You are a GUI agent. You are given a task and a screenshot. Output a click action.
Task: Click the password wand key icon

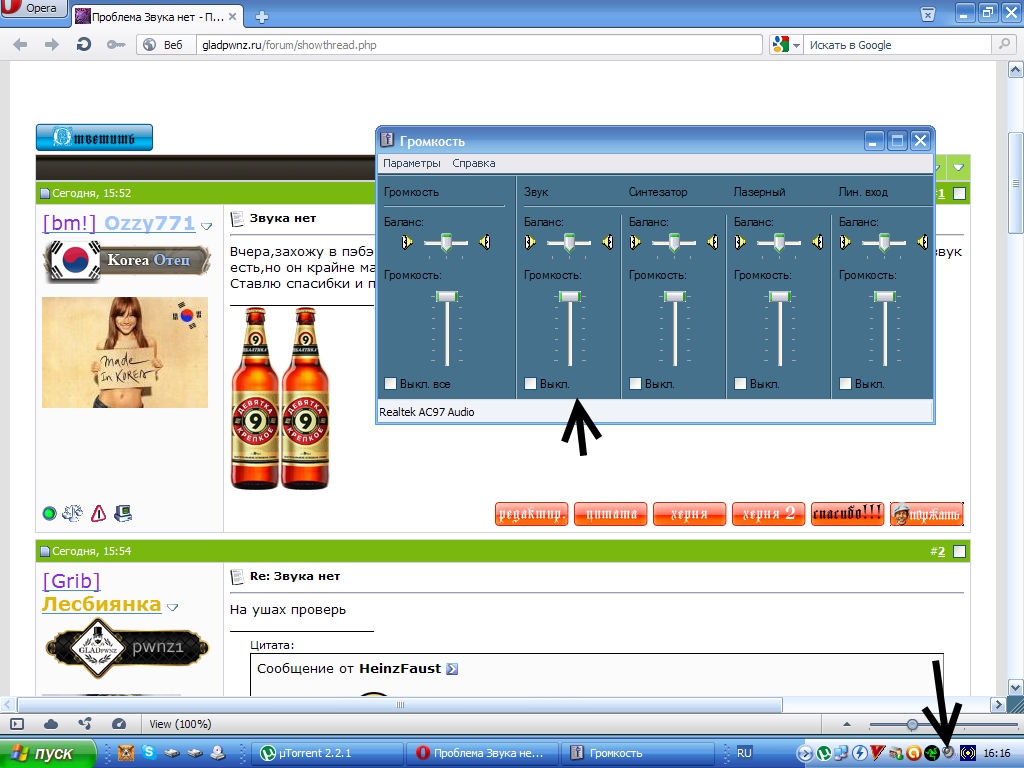pos(116,45)
